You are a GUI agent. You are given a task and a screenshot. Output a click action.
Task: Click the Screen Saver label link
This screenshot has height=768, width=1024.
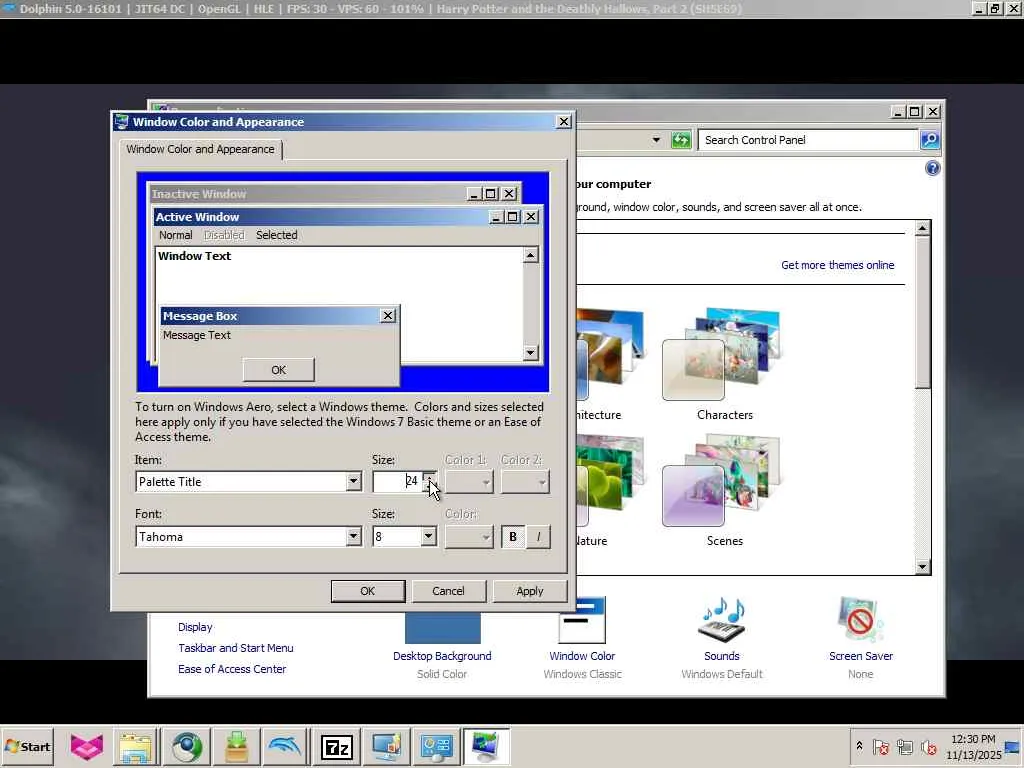861,656
